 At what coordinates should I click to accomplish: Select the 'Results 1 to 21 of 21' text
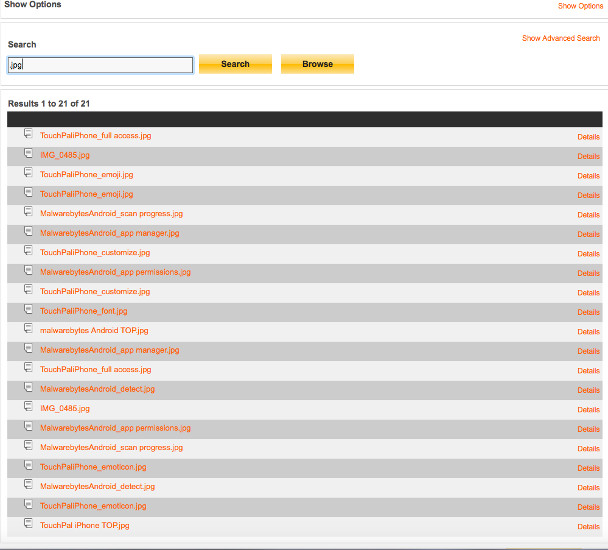coord(49,104)
